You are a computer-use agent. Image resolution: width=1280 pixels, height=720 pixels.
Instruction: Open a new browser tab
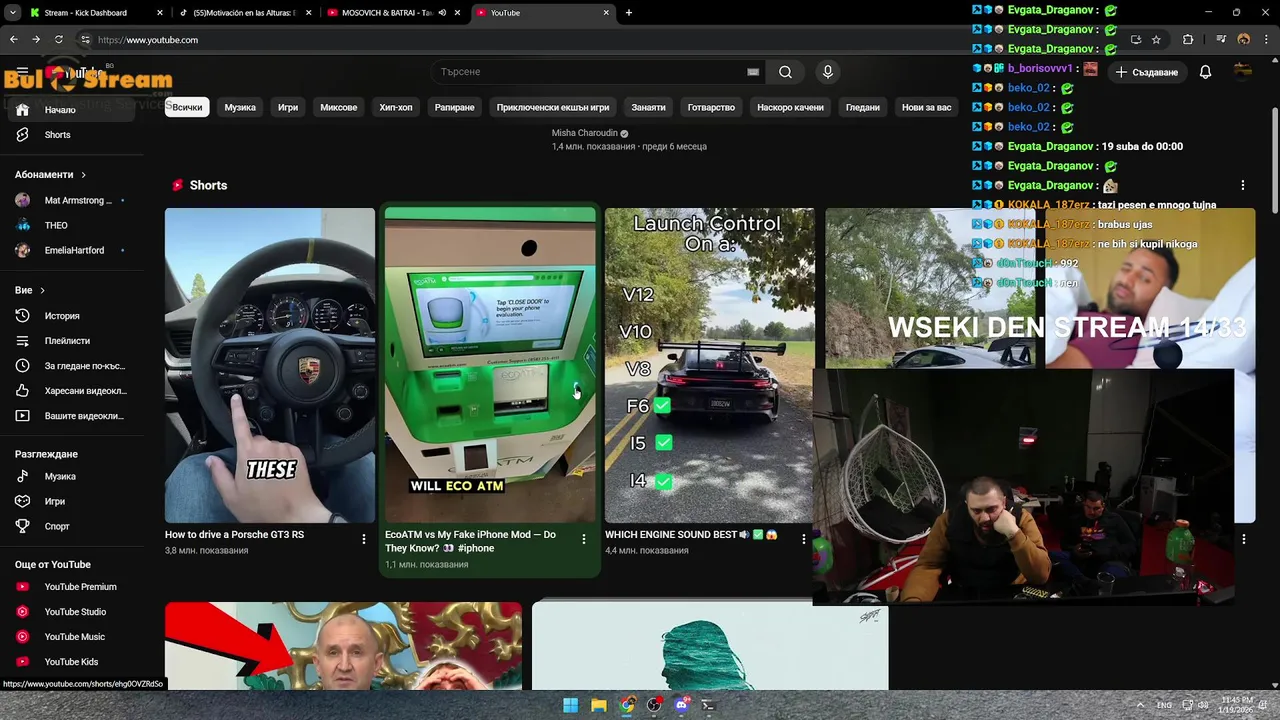point(629,13)
